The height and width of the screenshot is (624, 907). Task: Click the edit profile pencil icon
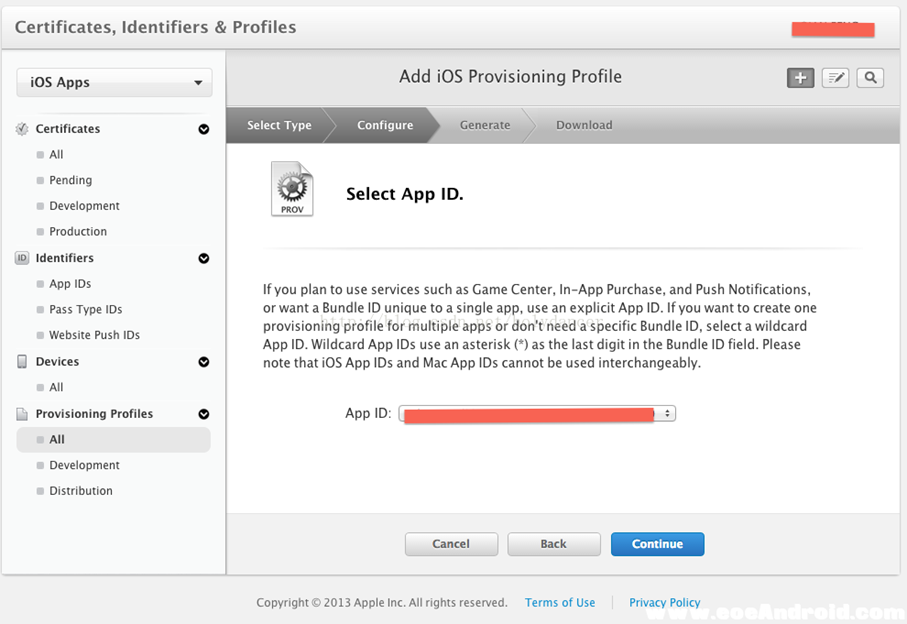click(x=835, y=78)
